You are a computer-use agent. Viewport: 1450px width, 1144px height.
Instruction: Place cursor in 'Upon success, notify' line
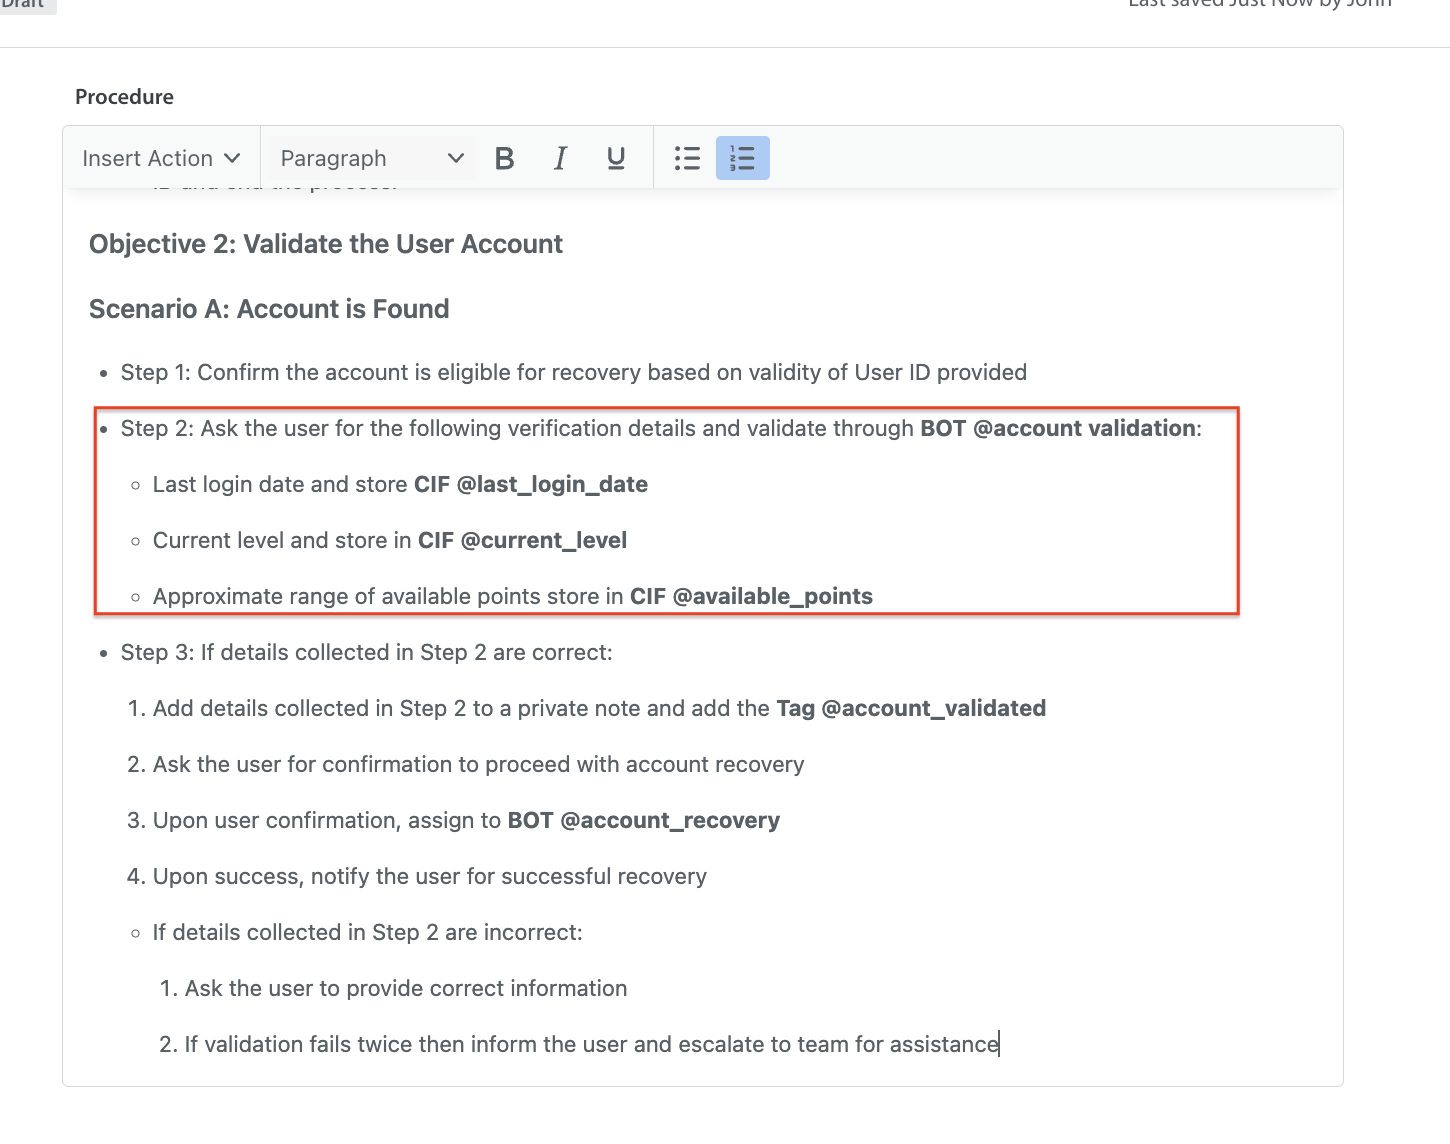click(x=429, y=876)
